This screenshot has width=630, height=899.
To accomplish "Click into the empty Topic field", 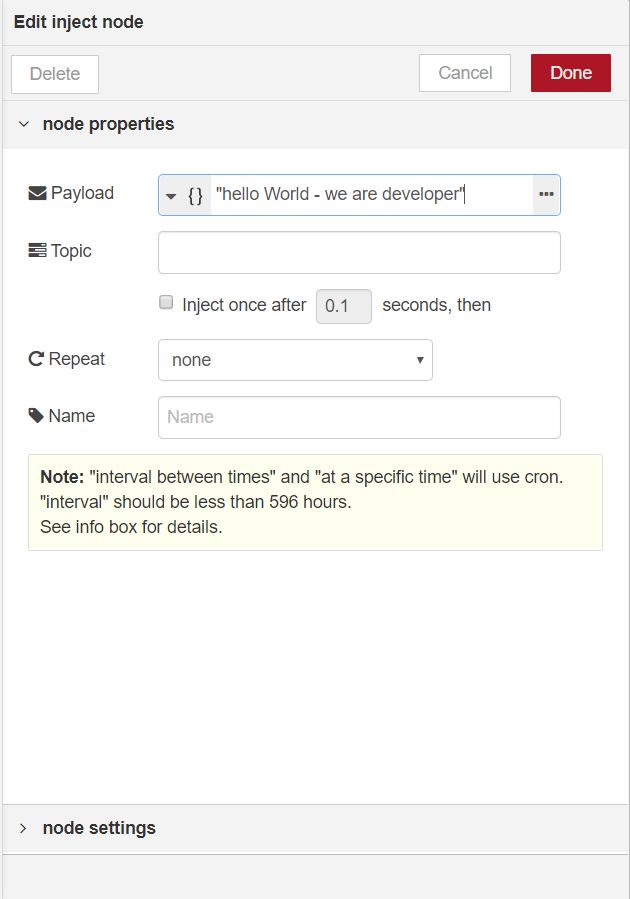I will pyautogui.click(x=359, y=253).
